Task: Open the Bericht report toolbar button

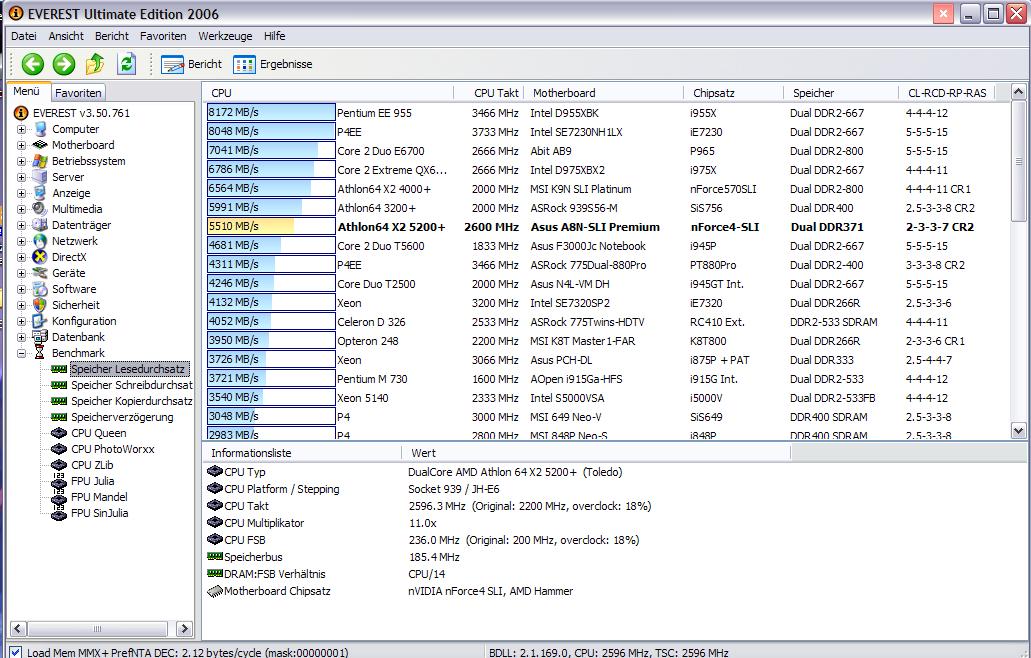Action: click(x=191, y=64)
